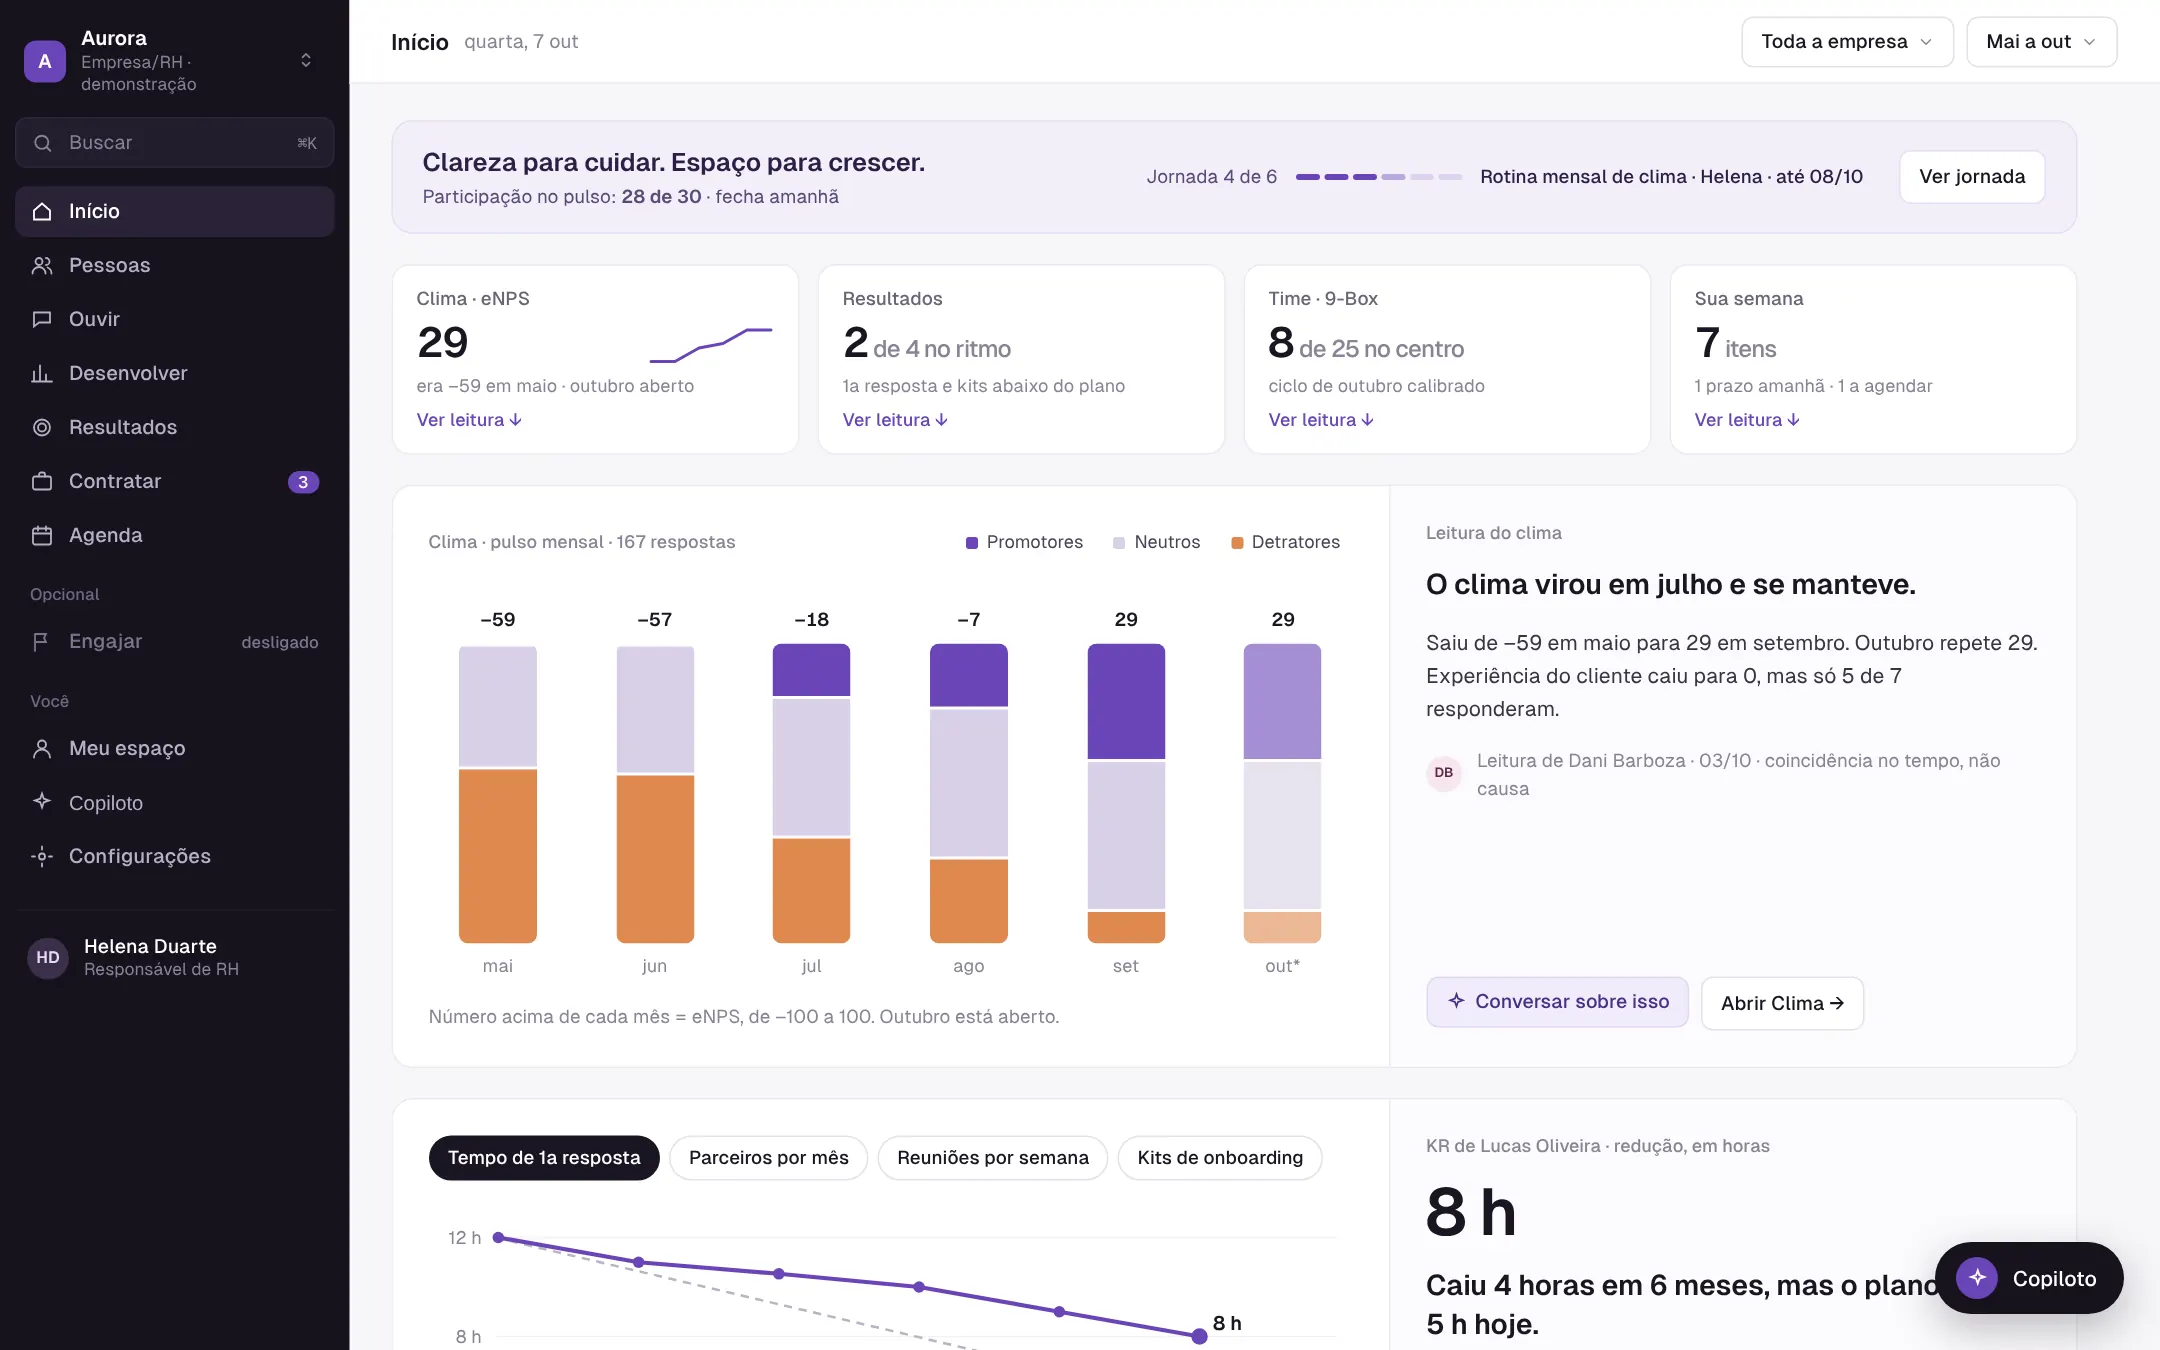Viewport: 2160px width, 1350px height.
Task: Click the purple Aurora workspace logo
Action: [45, 61]
